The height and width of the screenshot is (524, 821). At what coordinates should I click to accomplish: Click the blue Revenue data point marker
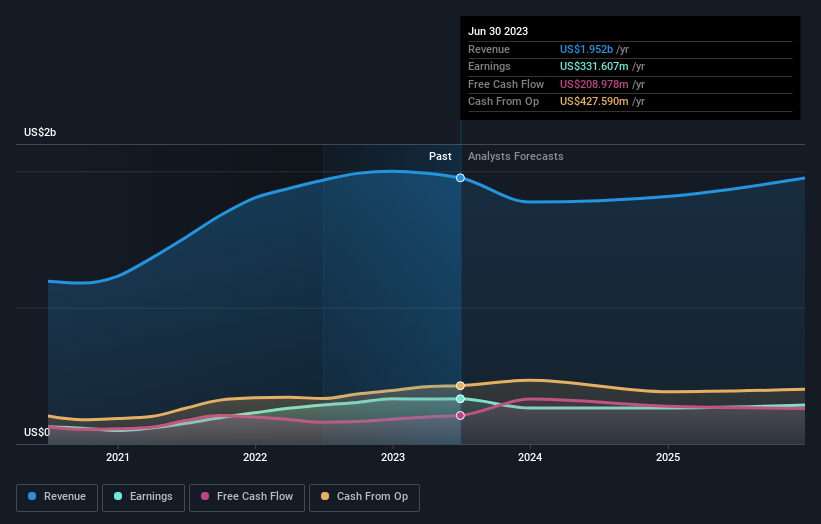coord(460,178)
